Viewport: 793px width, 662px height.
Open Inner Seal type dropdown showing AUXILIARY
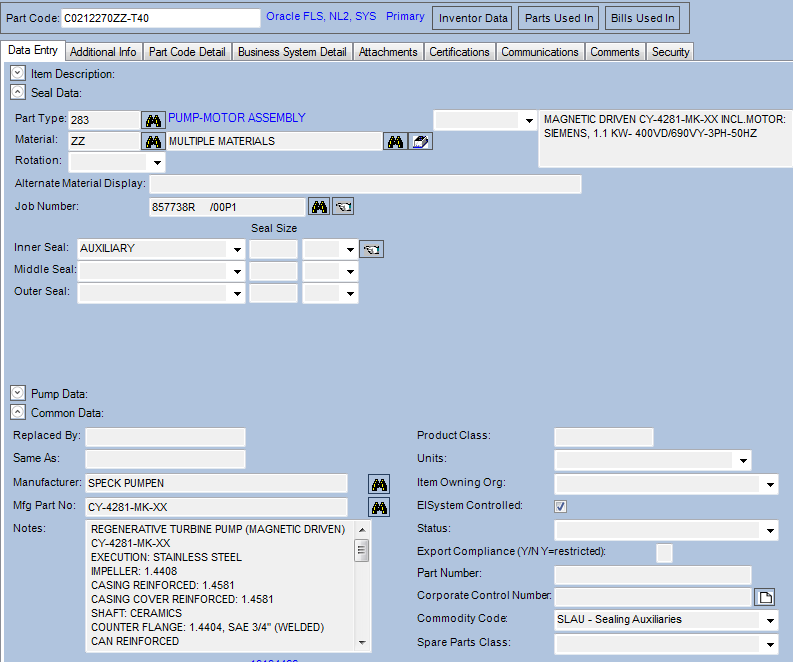click(x=237, y=249)
